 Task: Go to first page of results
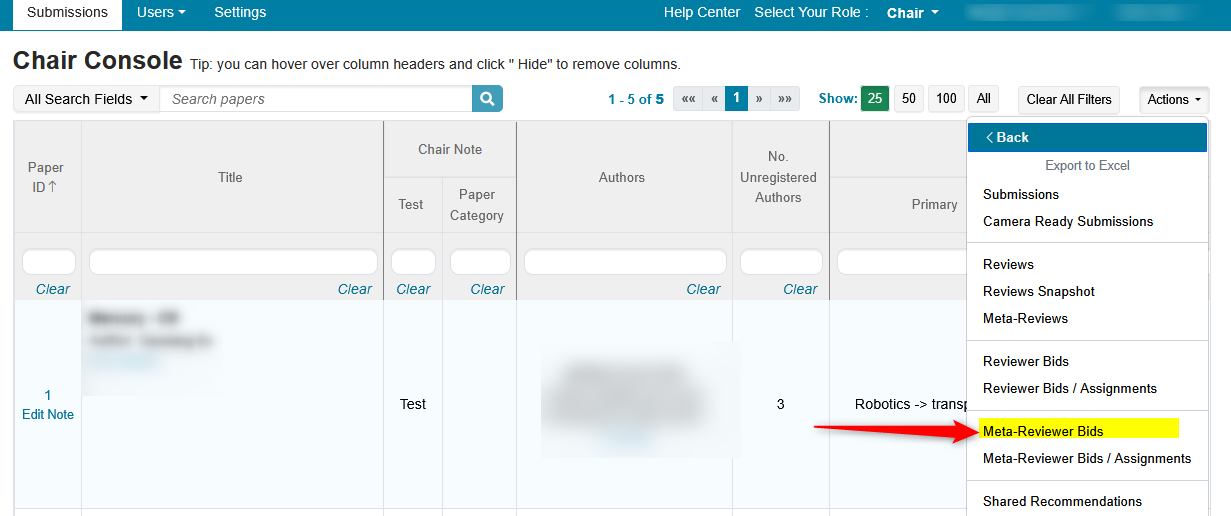687,99
